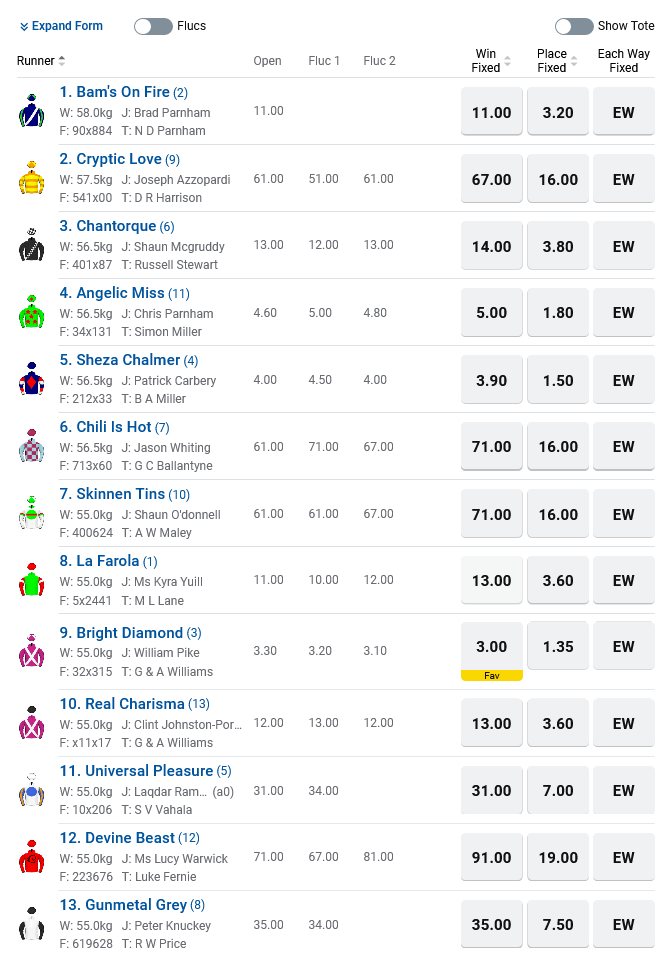
Task: Click Sheza Chalmer jockey silks icon
Action: pos(31,379)
